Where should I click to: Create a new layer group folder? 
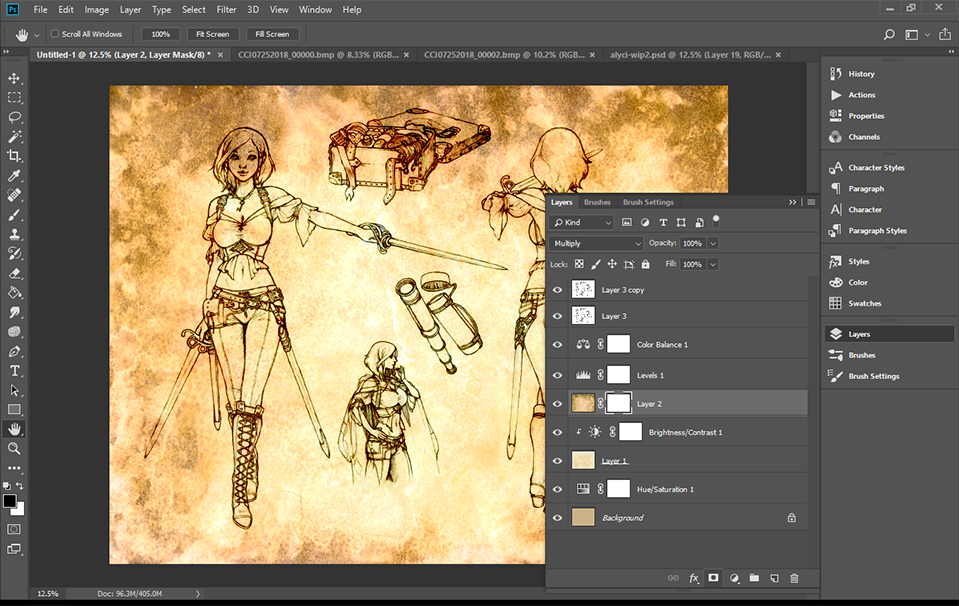pos(754,578)
